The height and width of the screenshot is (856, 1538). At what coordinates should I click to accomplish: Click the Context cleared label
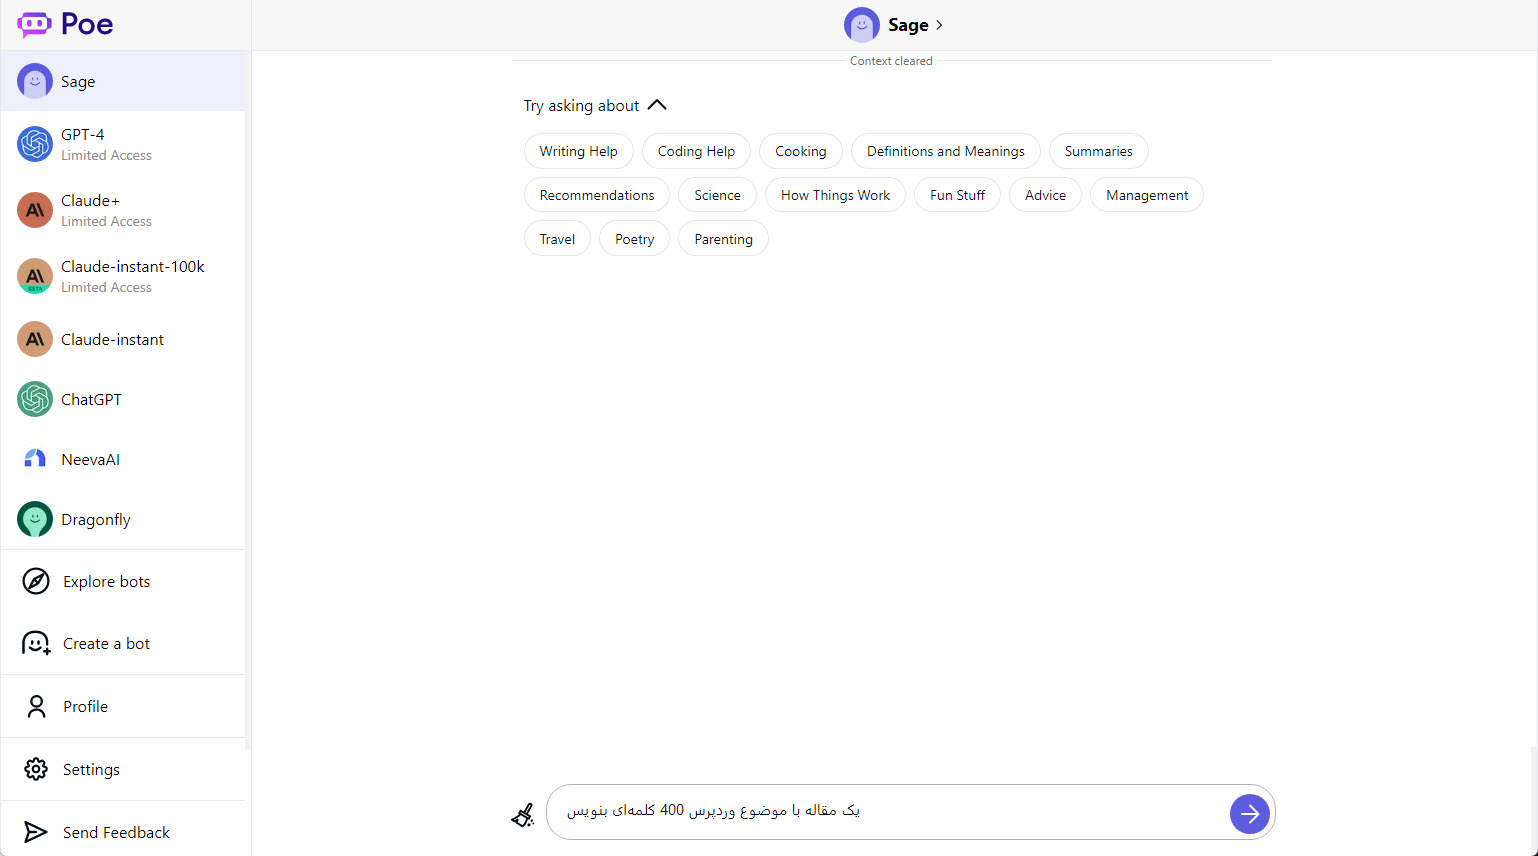(x=891, y=61)
